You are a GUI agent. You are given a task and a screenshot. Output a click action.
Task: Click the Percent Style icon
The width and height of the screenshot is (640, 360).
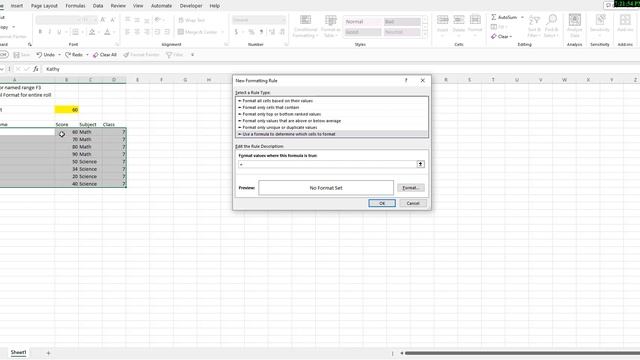[x=251, y=32]
